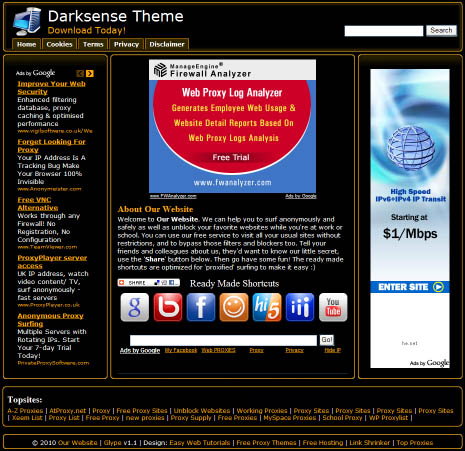Image resolution: width=465 pixels, height=451 pixels.
Task: Open Top Proxies footer link
Action: [x=415, y=443]
